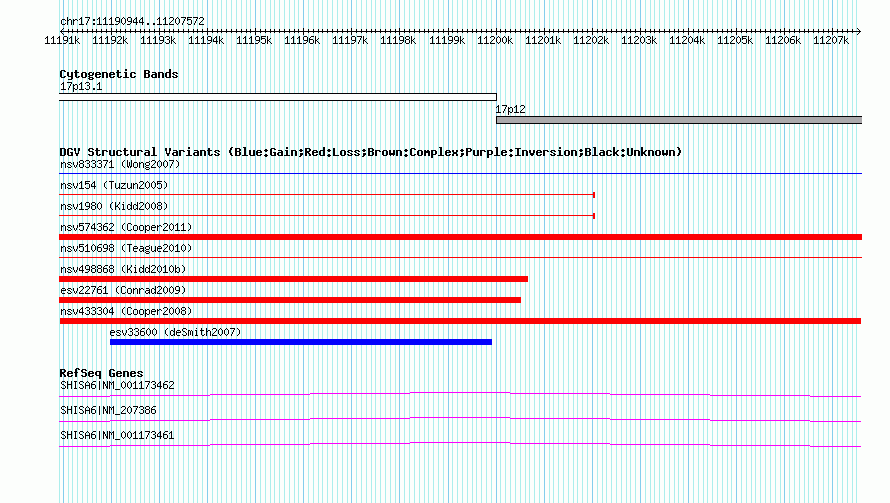This screenshot has height=503, width=890.
Task: Click the 11204k ruler tick label
Action: (x=687, y=40)
